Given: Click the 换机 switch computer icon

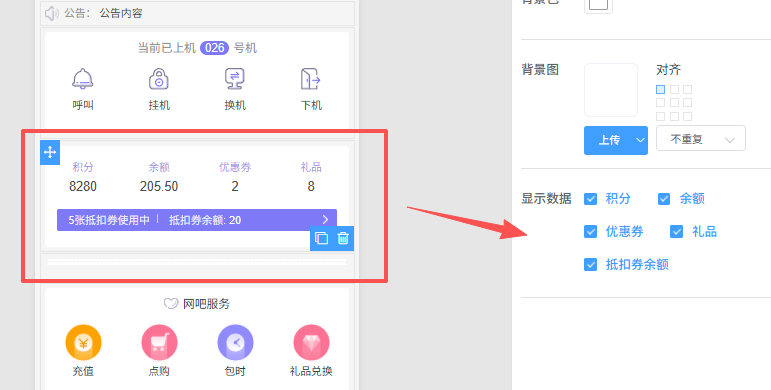Looking at the screenshot, I should [x=235, y=79].
